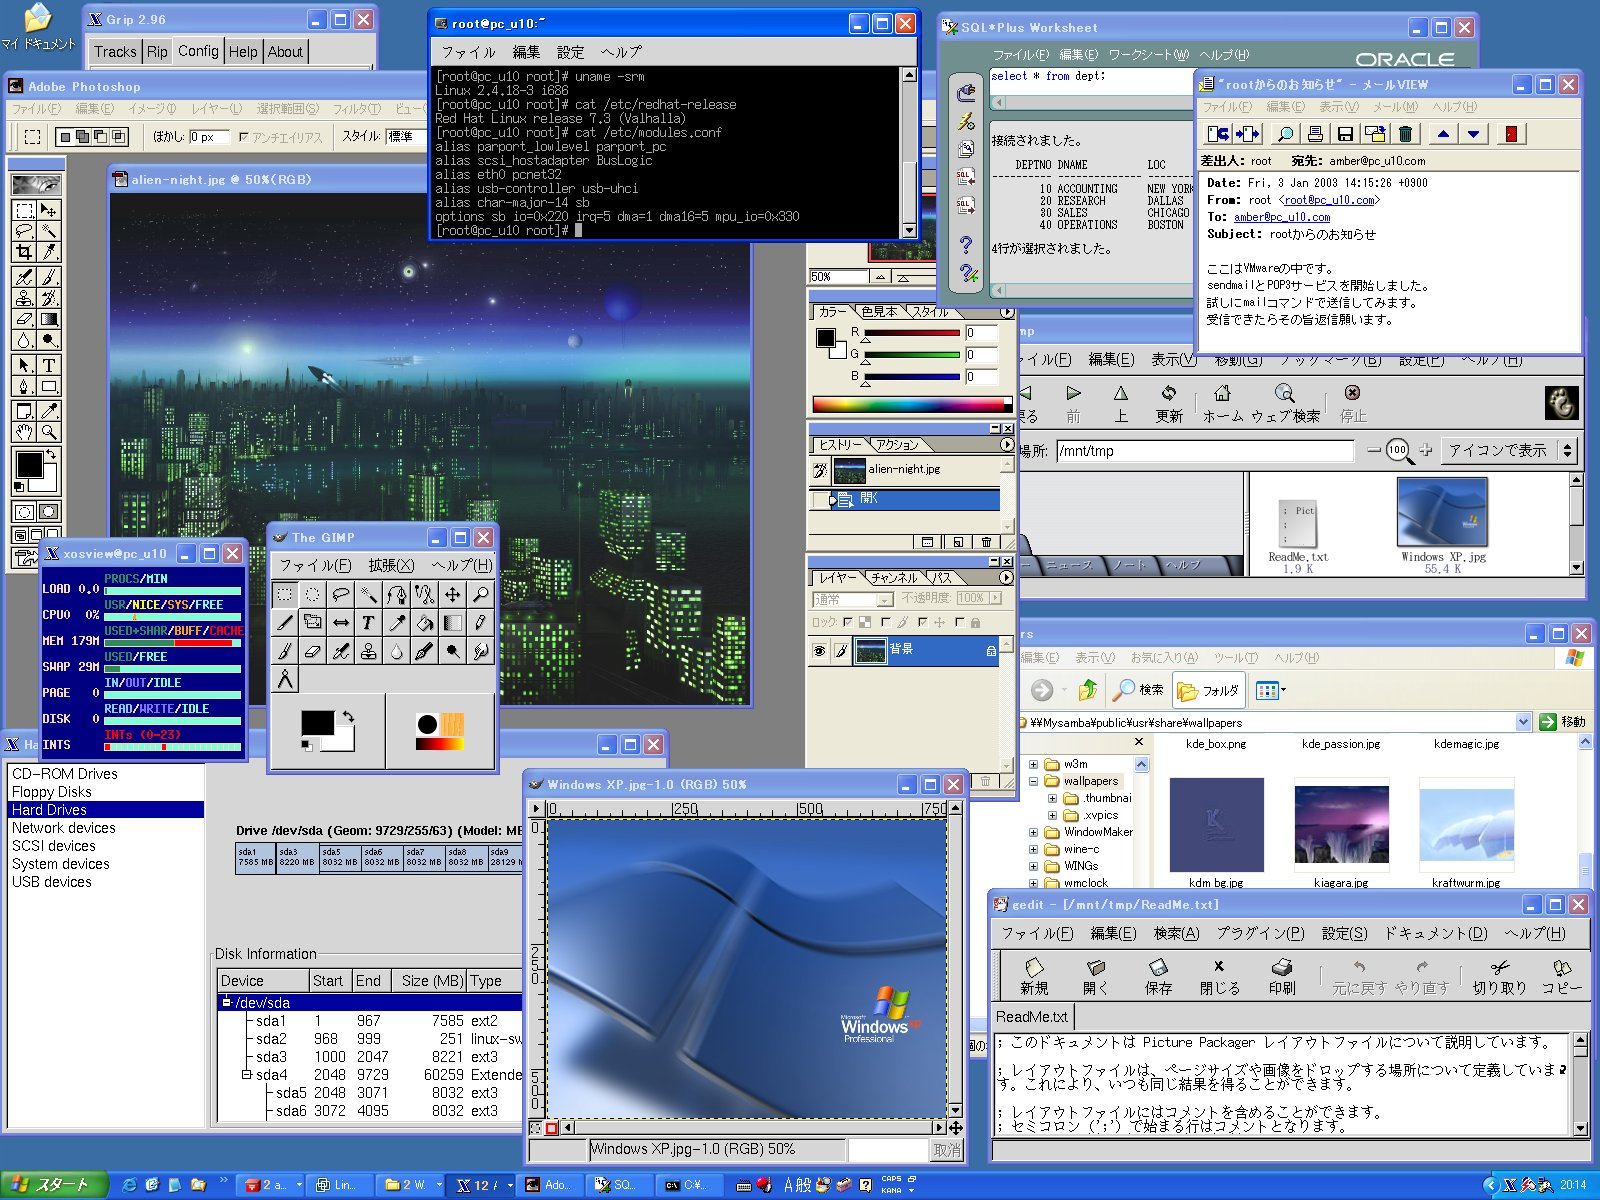Toggle the Folders (フォルダ) pane in Explorer
The image size is (1600, 1200).
click(x=1208, y=690)
